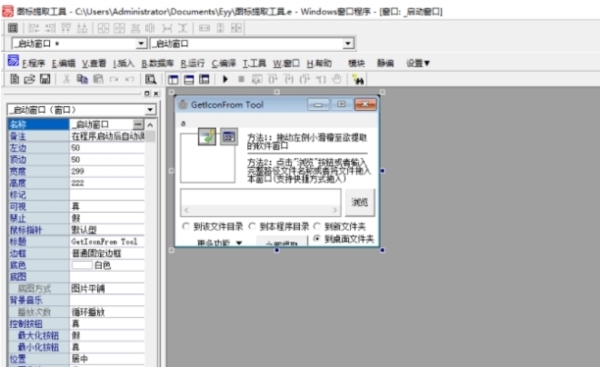Open the T.工具 menu
Image resolution: width=600 pixels, height=367 pixels.
[x=254, y=64]
